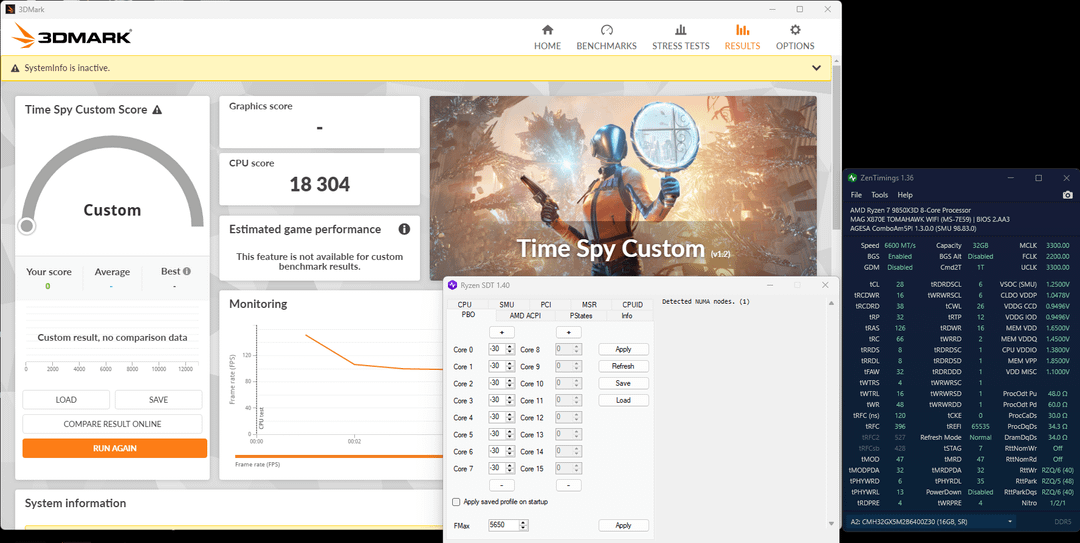Click the FMax value spinner arrows
The image size is (1080, 543).
coord(523,525)
